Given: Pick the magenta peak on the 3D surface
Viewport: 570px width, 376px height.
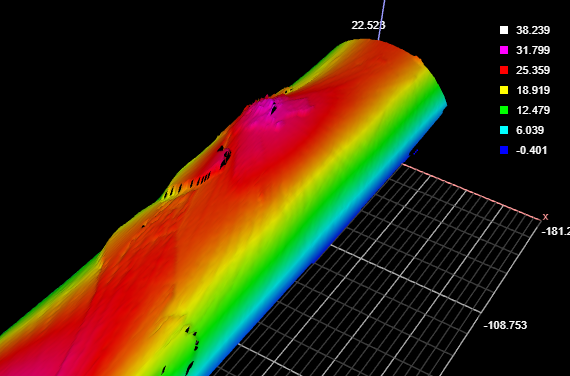Looking at the screenshot, I should [267, 108].
